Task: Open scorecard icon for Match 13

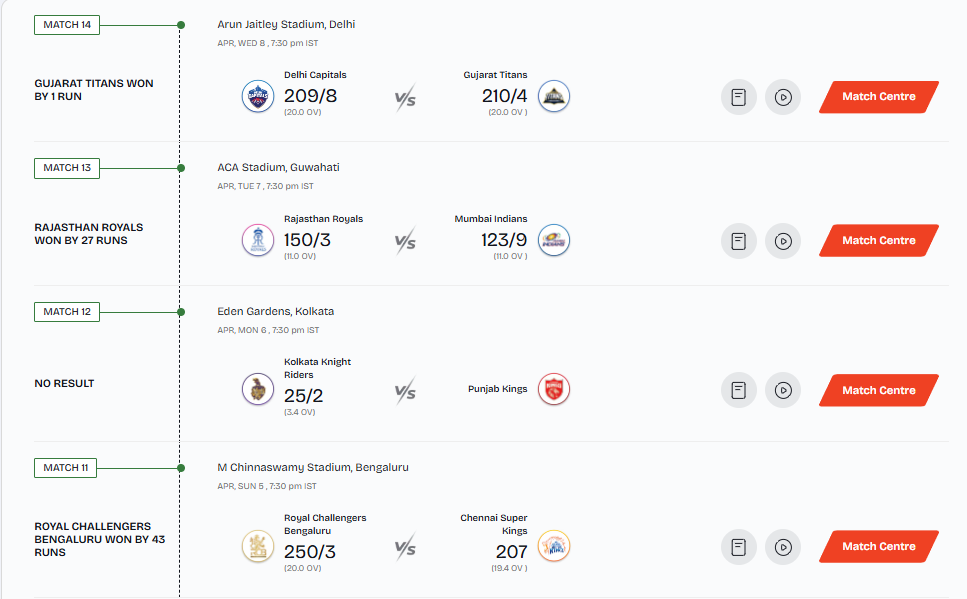Action: click(739, 241)
